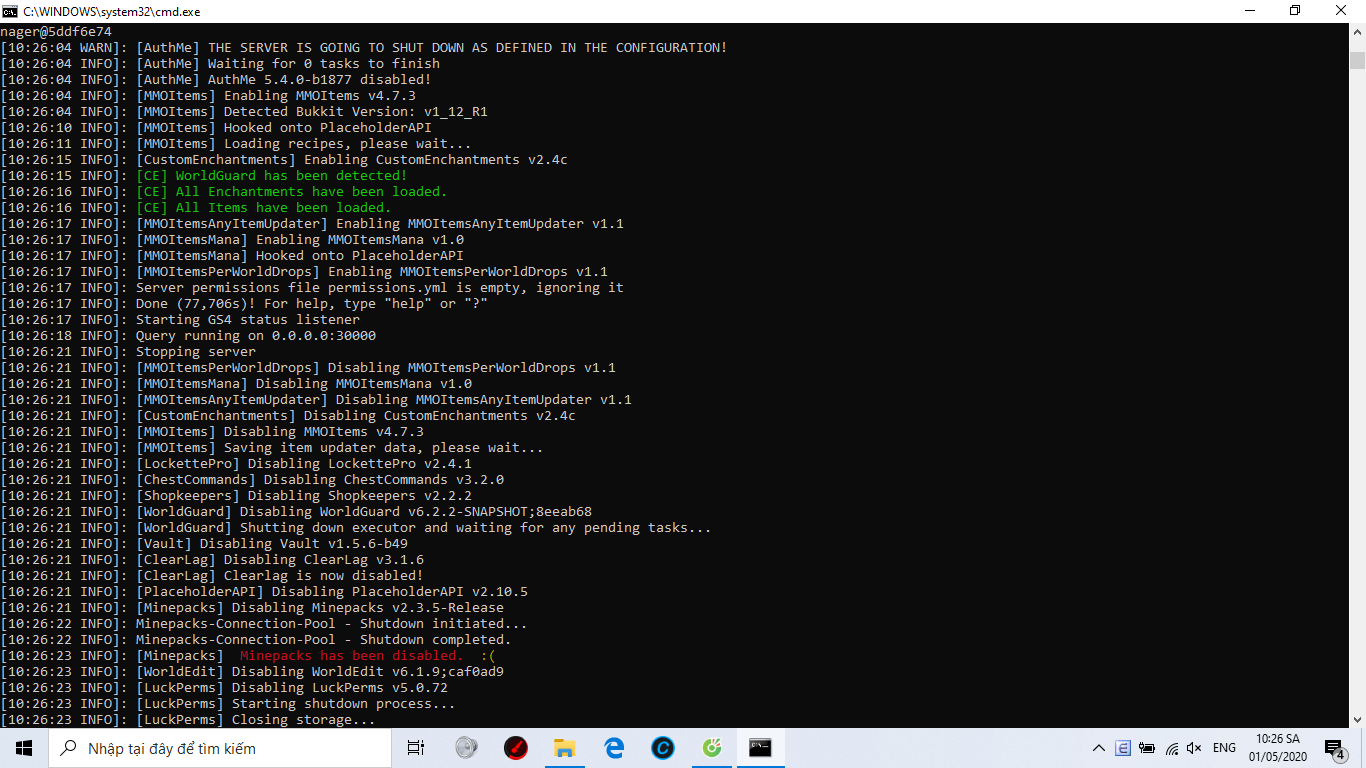Close the cmd.exe window

click(x=1342, y=11)
